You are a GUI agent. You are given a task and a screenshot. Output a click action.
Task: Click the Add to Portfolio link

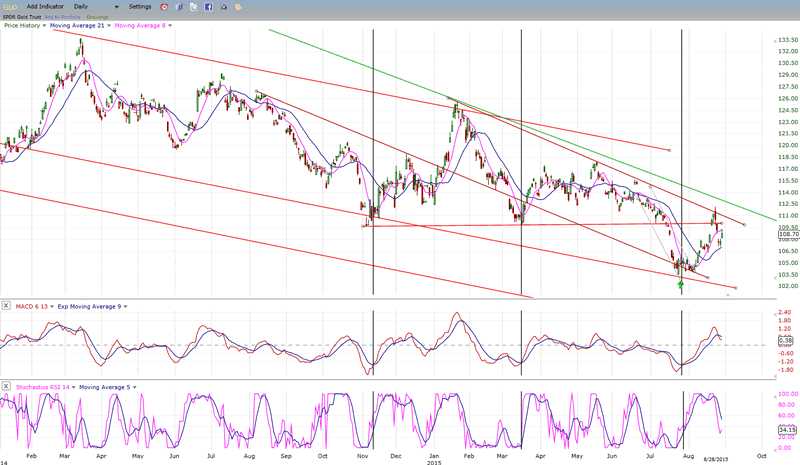click(60, 15)
